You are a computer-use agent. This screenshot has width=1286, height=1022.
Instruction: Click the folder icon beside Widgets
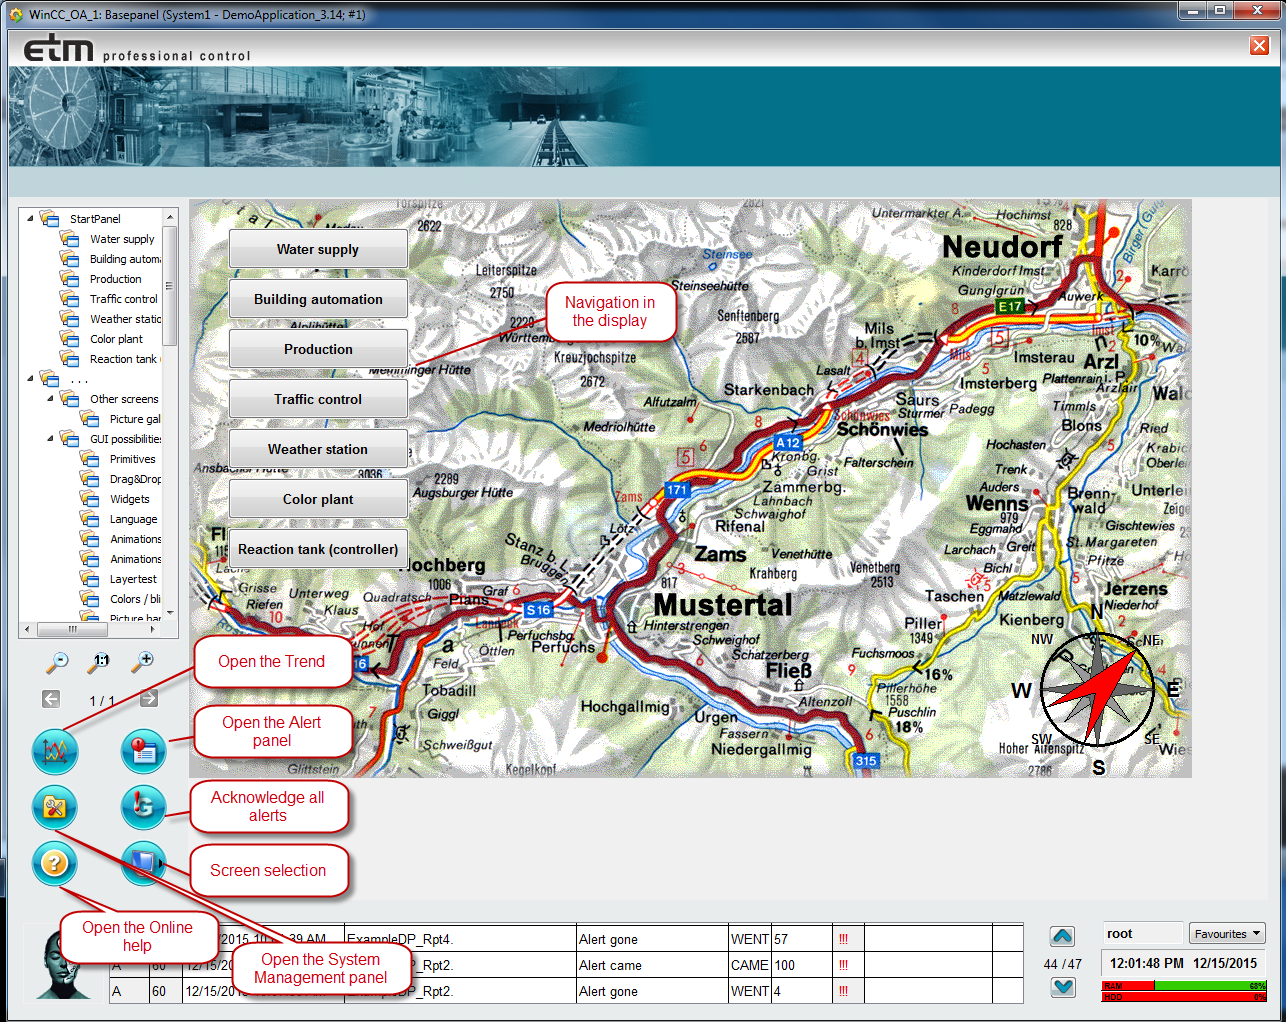pos(90,499)
